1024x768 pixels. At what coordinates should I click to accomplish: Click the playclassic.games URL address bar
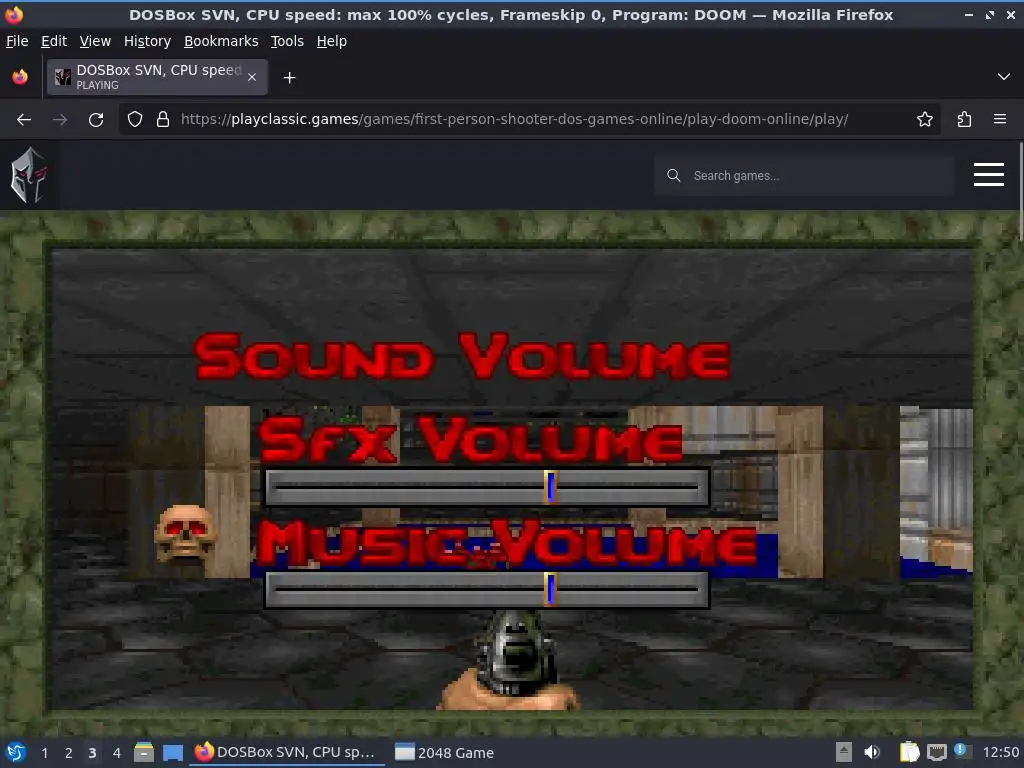[x=515, y=120]
